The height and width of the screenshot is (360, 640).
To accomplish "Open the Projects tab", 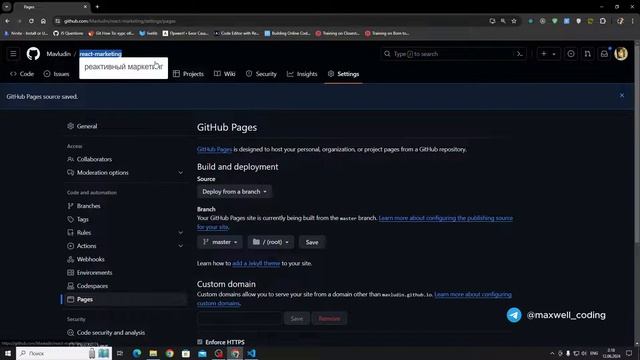I will [188, 74].
